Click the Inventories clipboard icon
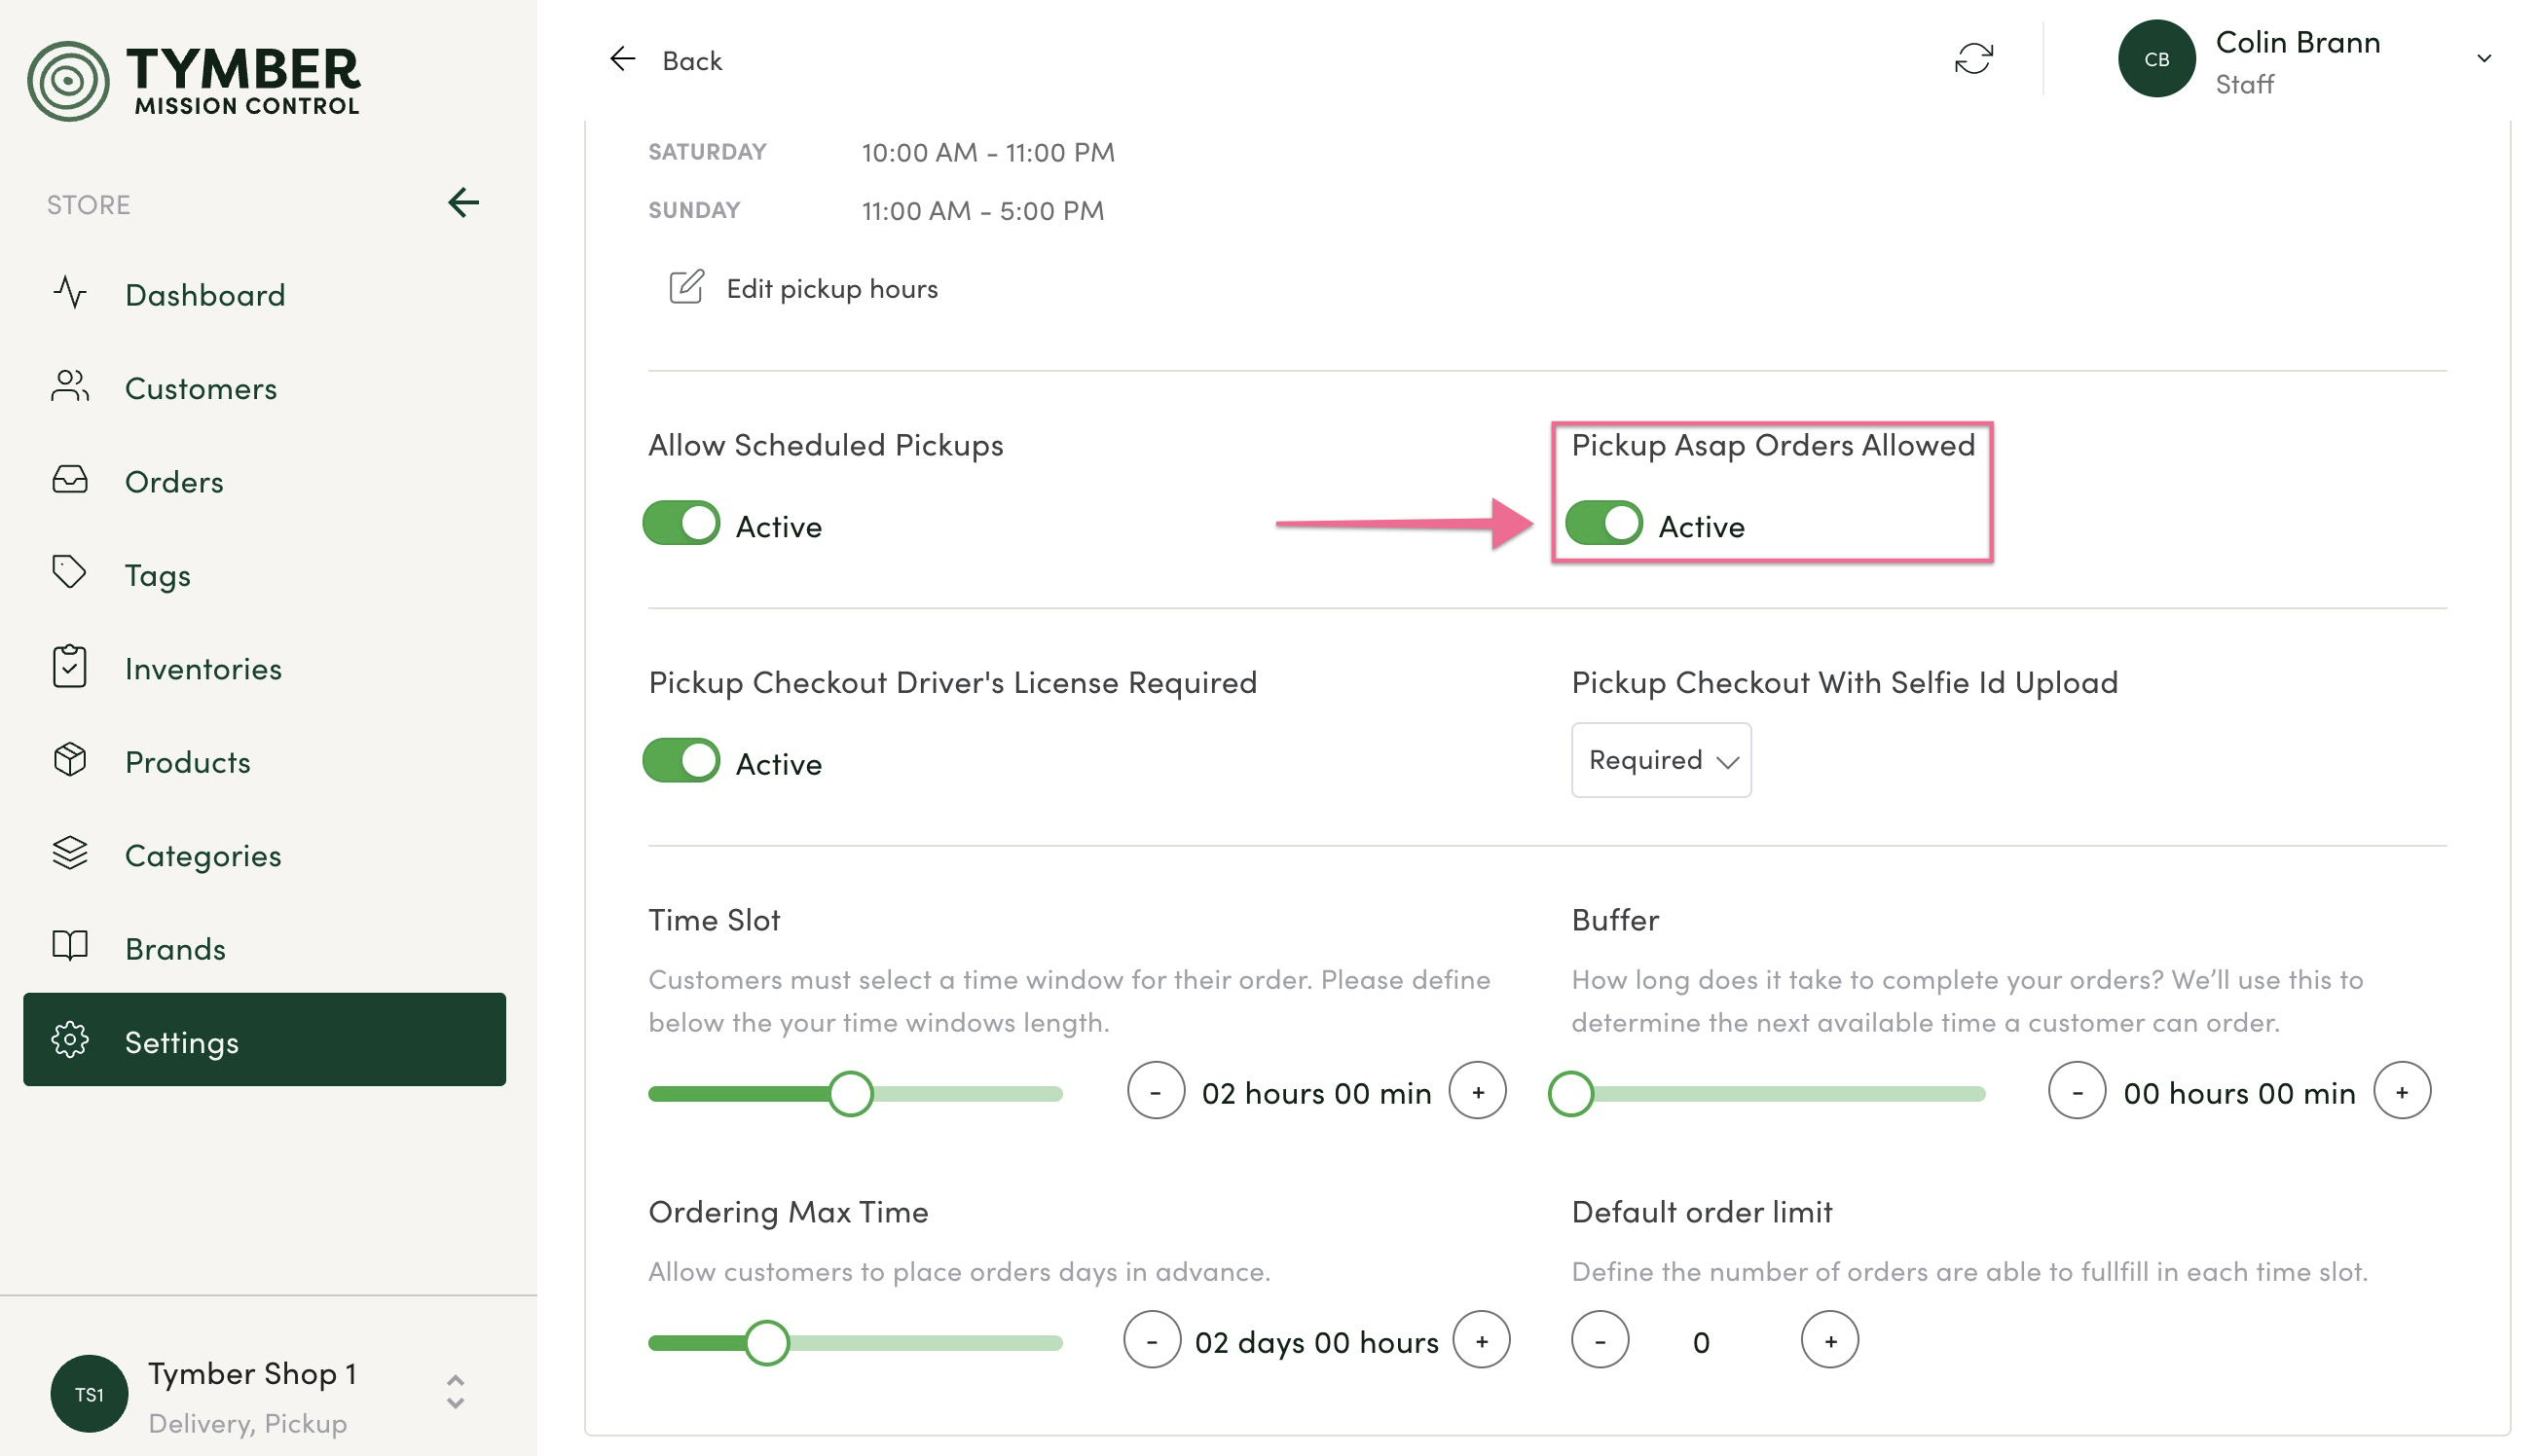 coord(70,667)
